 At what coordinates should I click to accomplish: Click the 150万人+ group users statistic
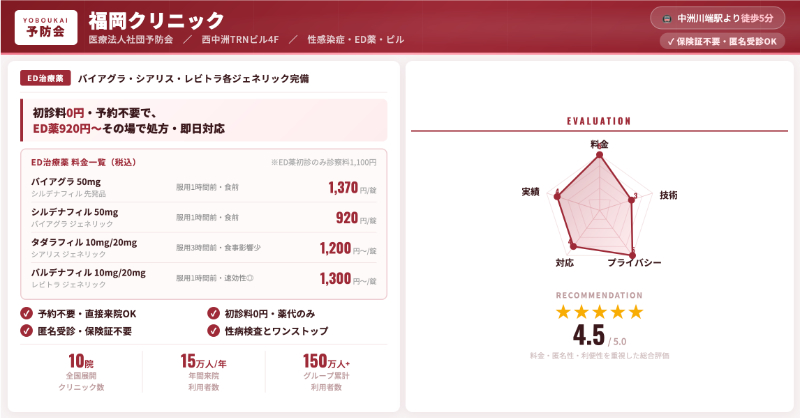[x=326, y=372]
